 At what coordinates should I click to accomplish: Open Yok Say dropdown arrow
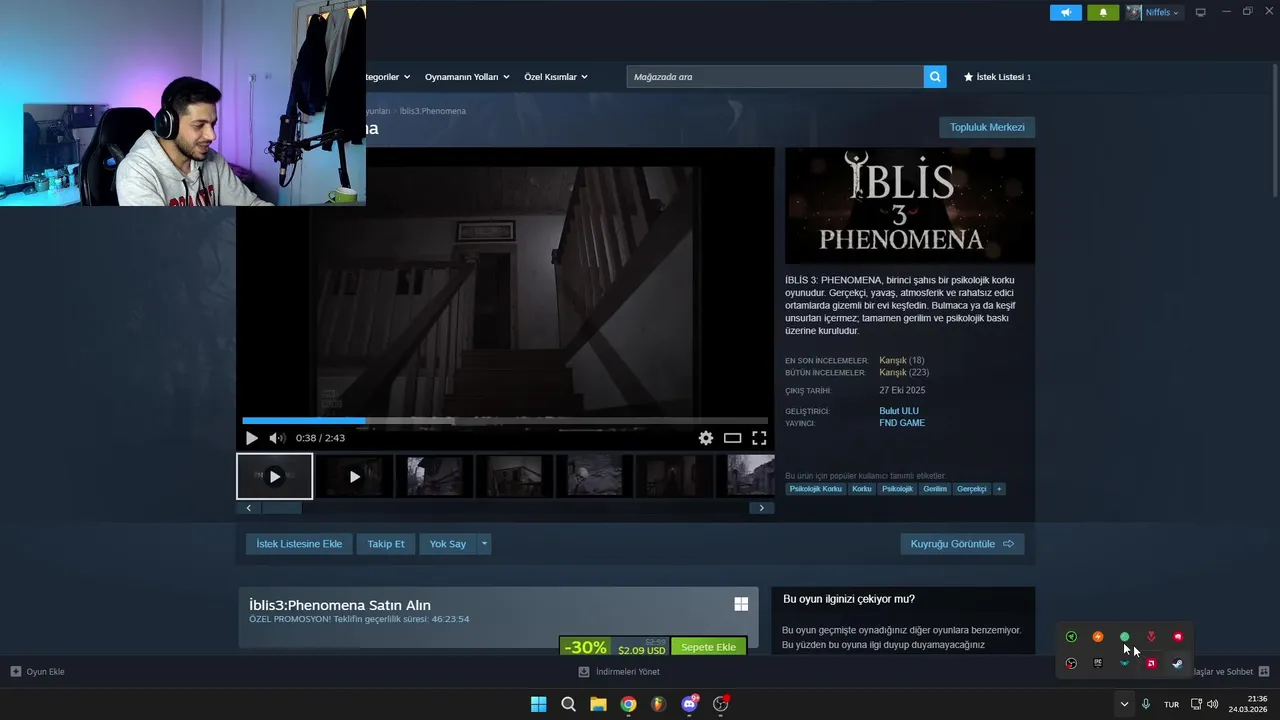coord(484,544)
